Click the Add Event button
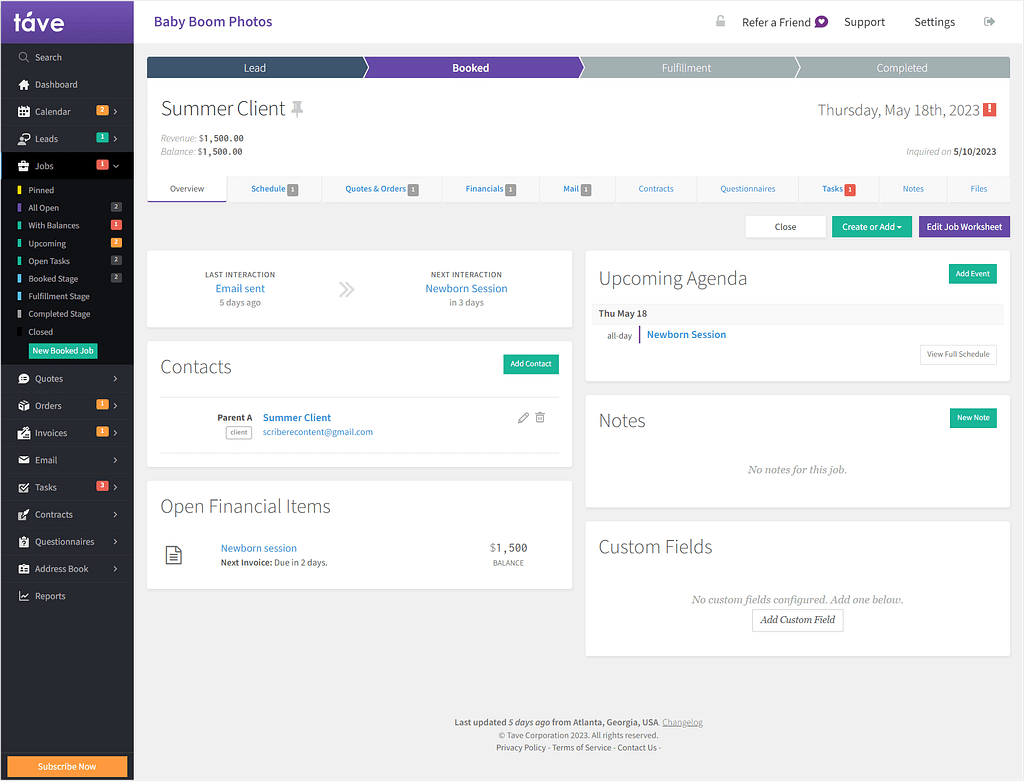The image size is (1024, 781). (x=972, y=274)
